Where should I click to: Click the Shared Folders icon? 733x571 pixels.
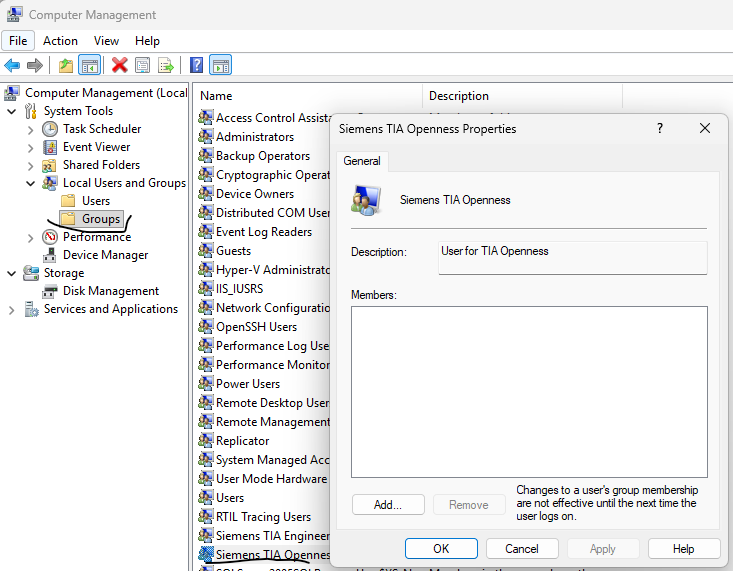point(50,165)
